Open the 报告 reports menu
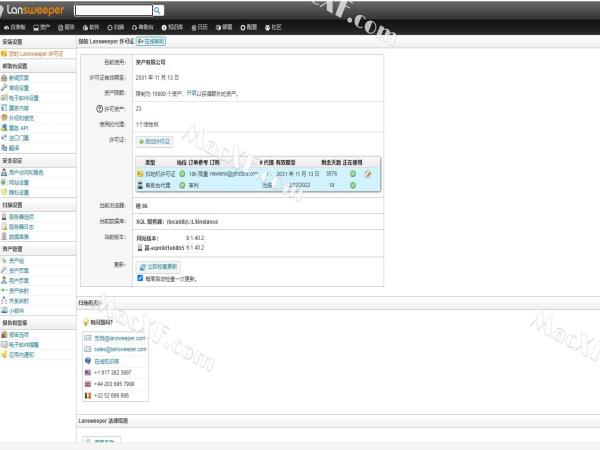Screen dimensions: 600x450 (x=66, y=28)
